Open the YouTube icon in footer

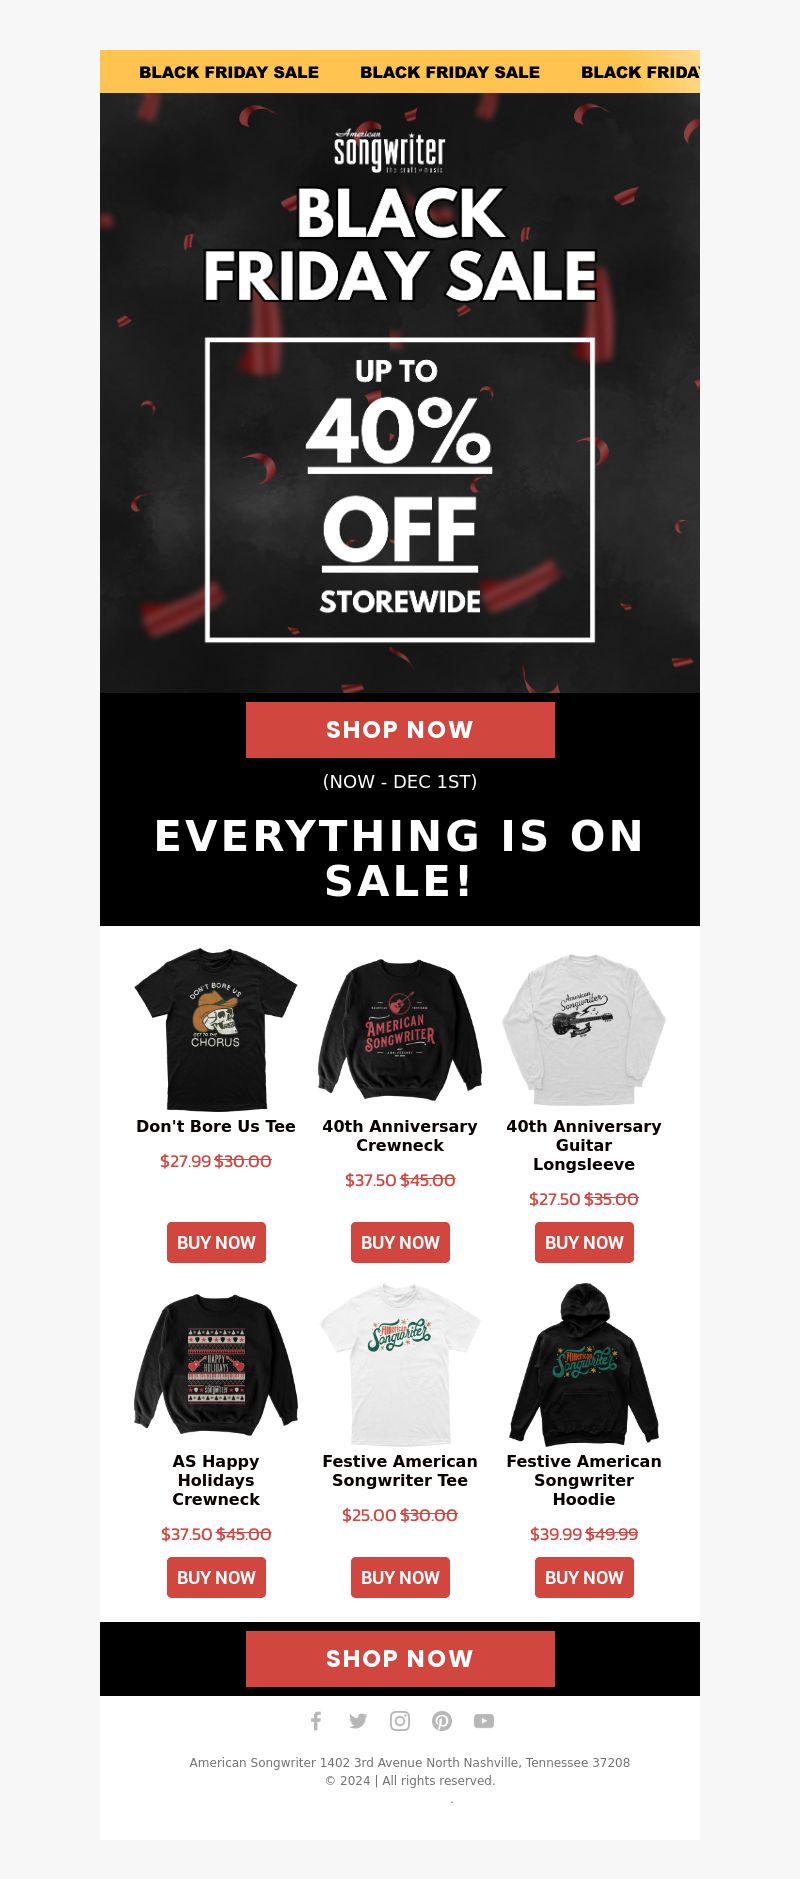(x=484, y=1721)
